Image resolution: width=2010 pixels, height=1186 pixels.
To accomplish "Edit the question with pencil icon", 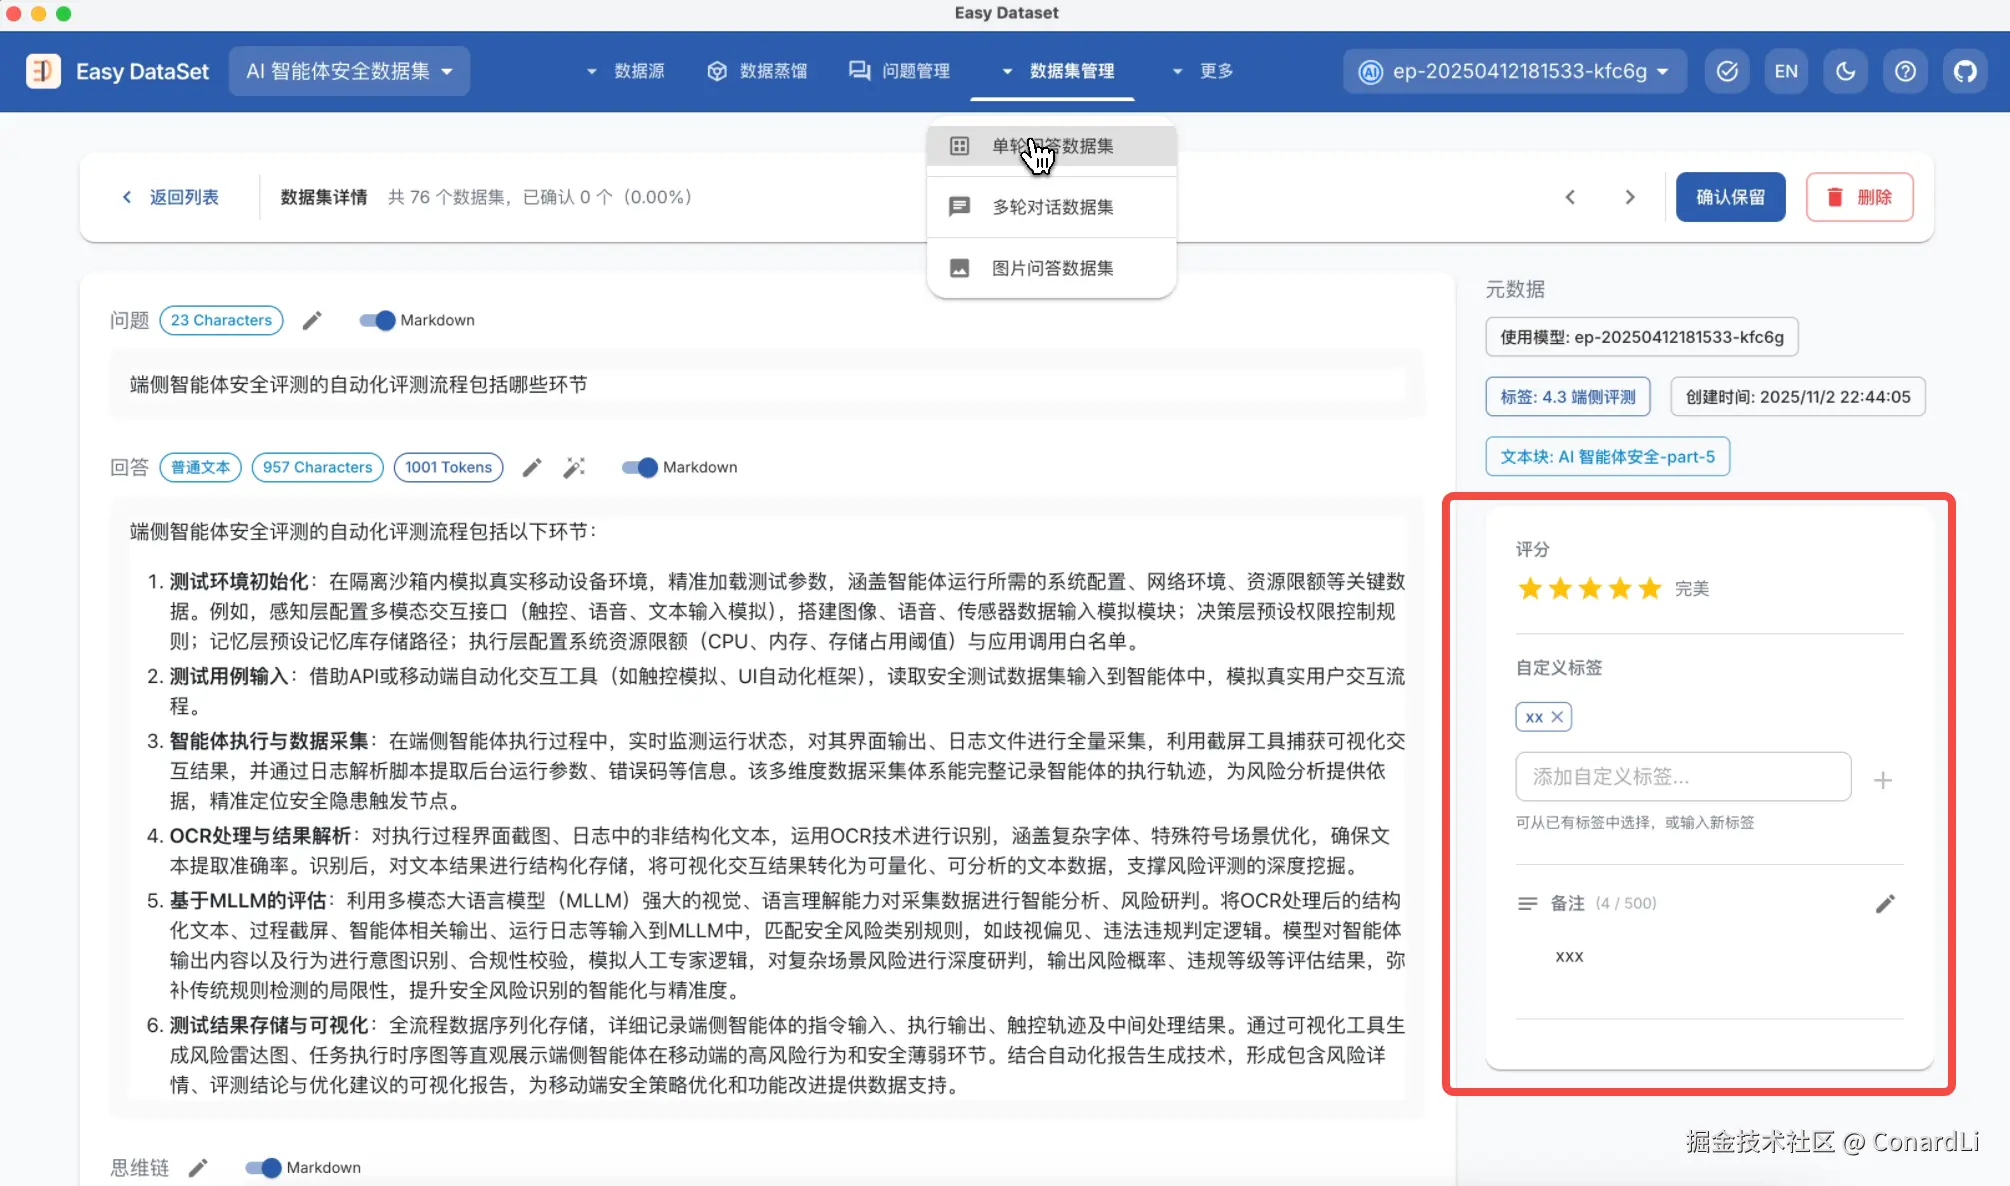I will (x=312, y=320).
